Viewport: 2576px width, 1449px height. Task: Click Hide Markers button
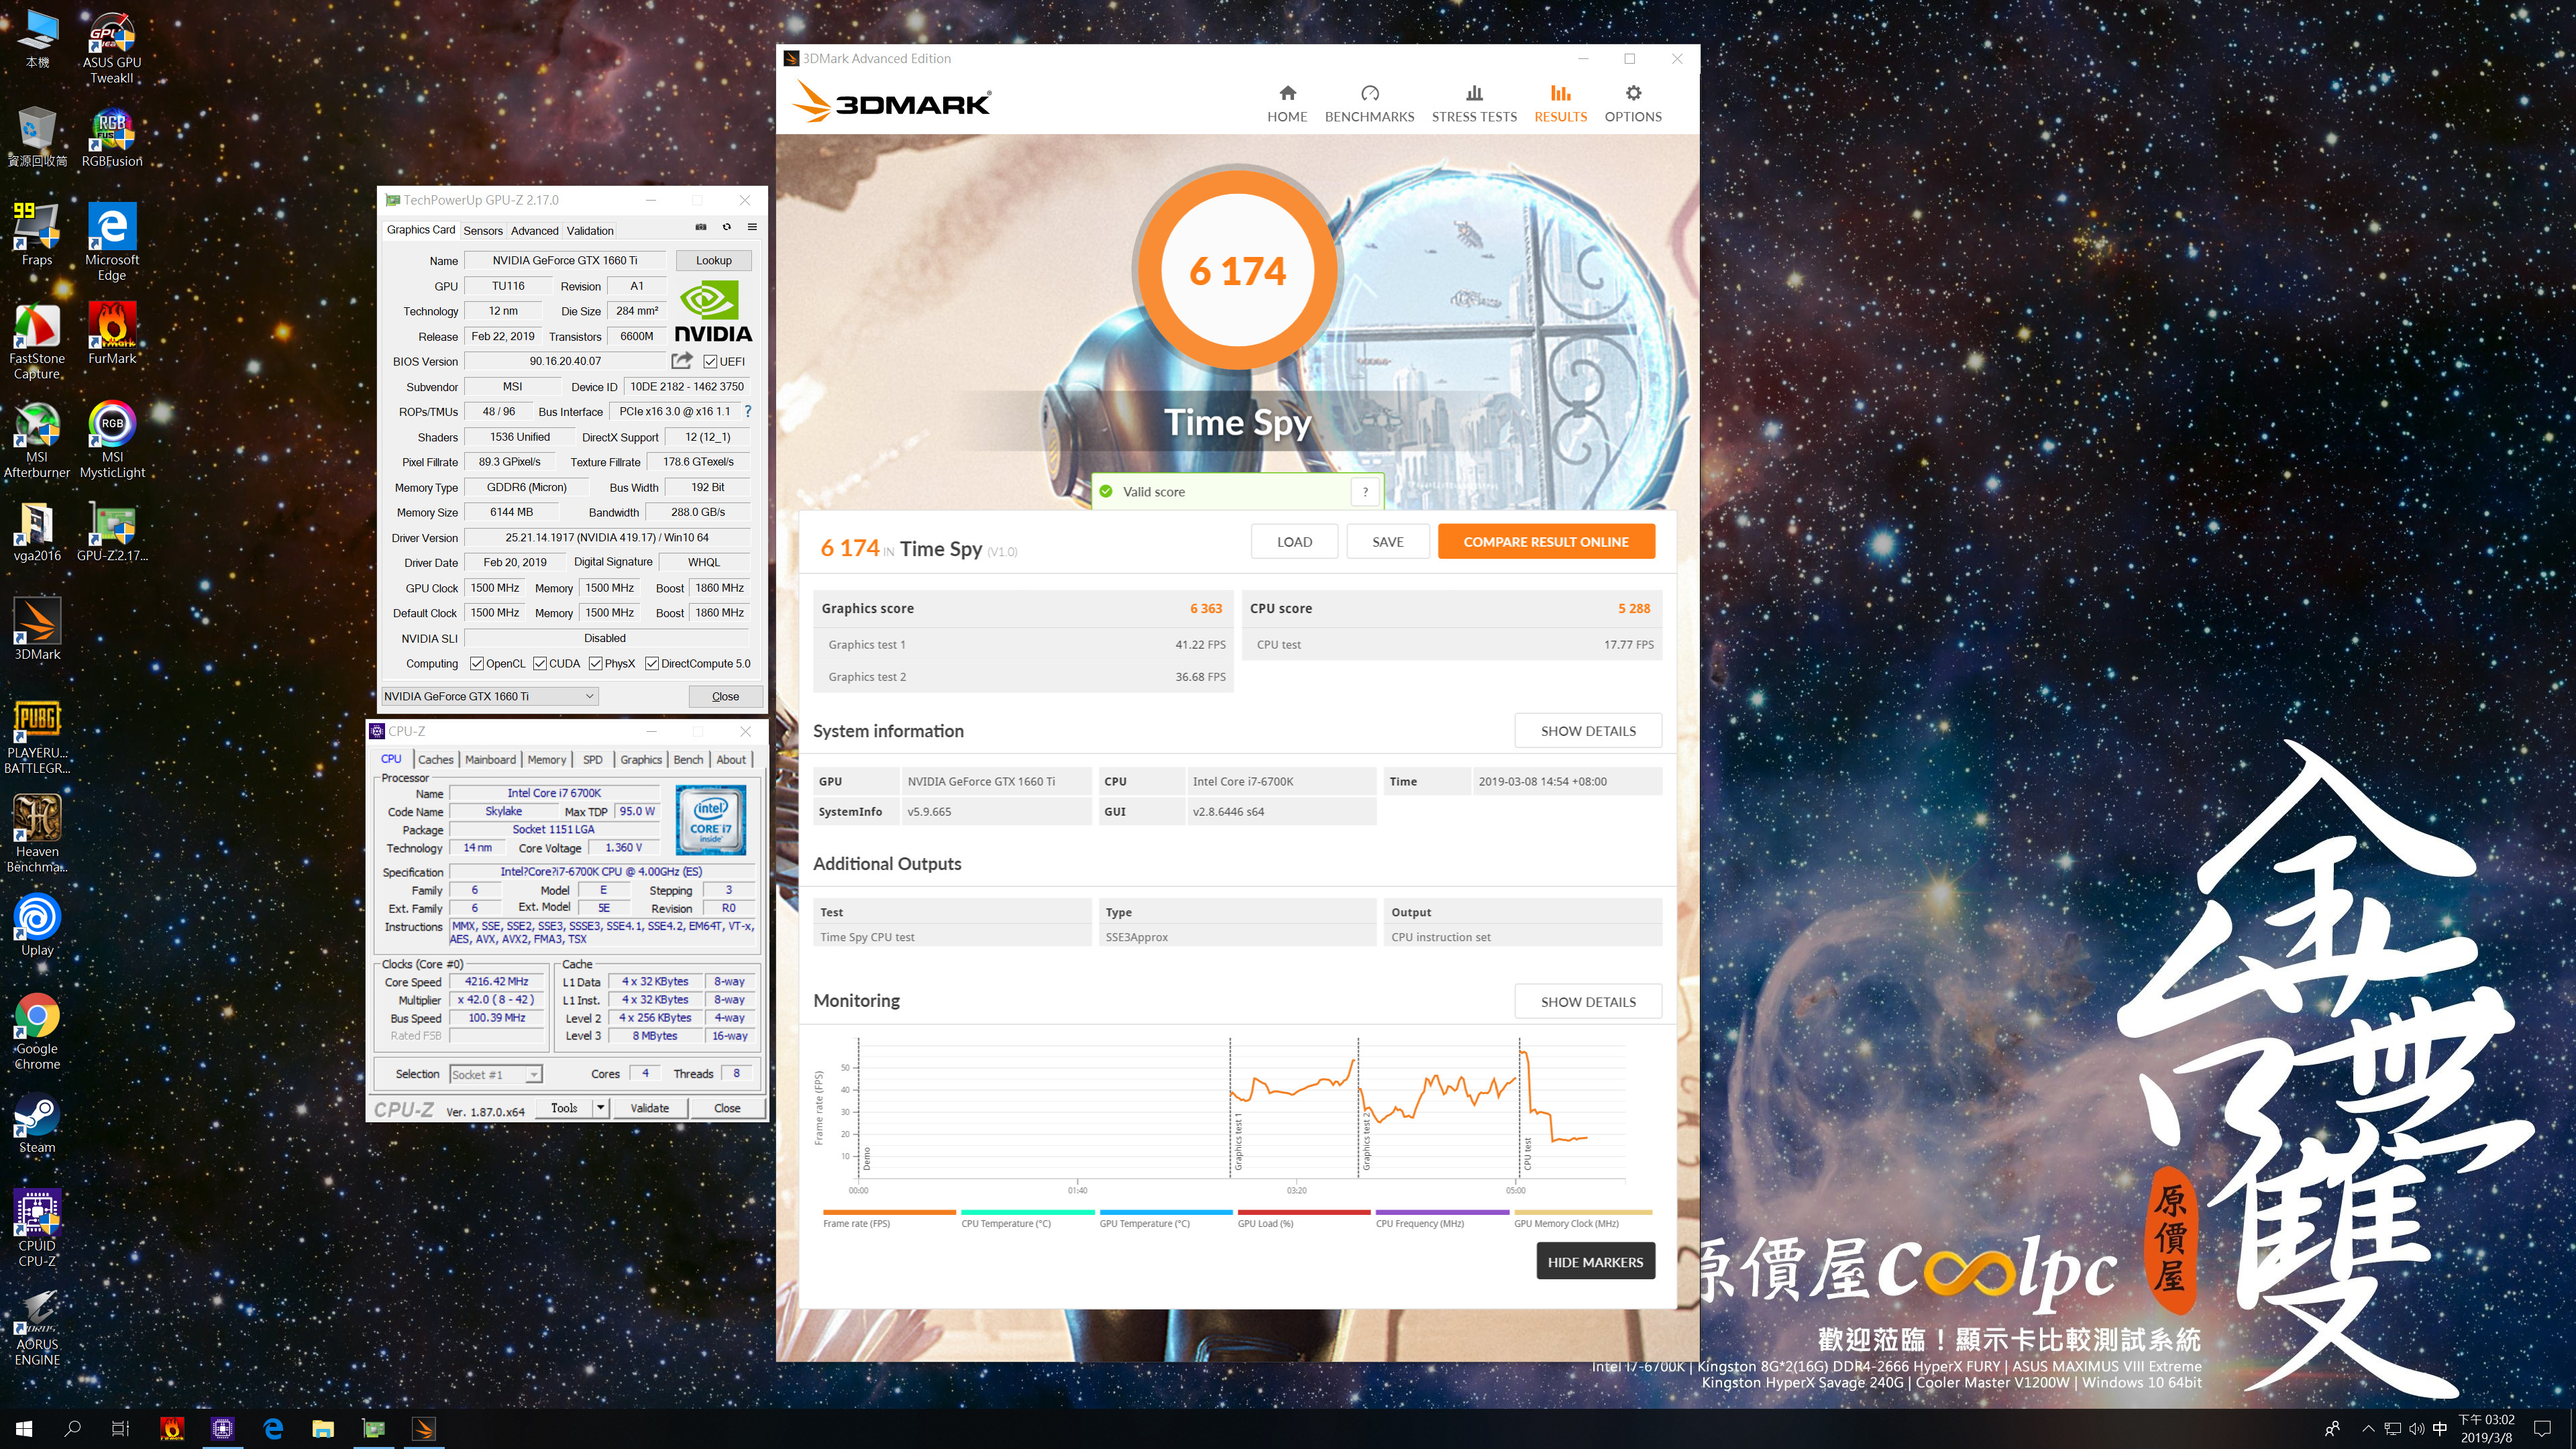(x=1595, y=1261)
